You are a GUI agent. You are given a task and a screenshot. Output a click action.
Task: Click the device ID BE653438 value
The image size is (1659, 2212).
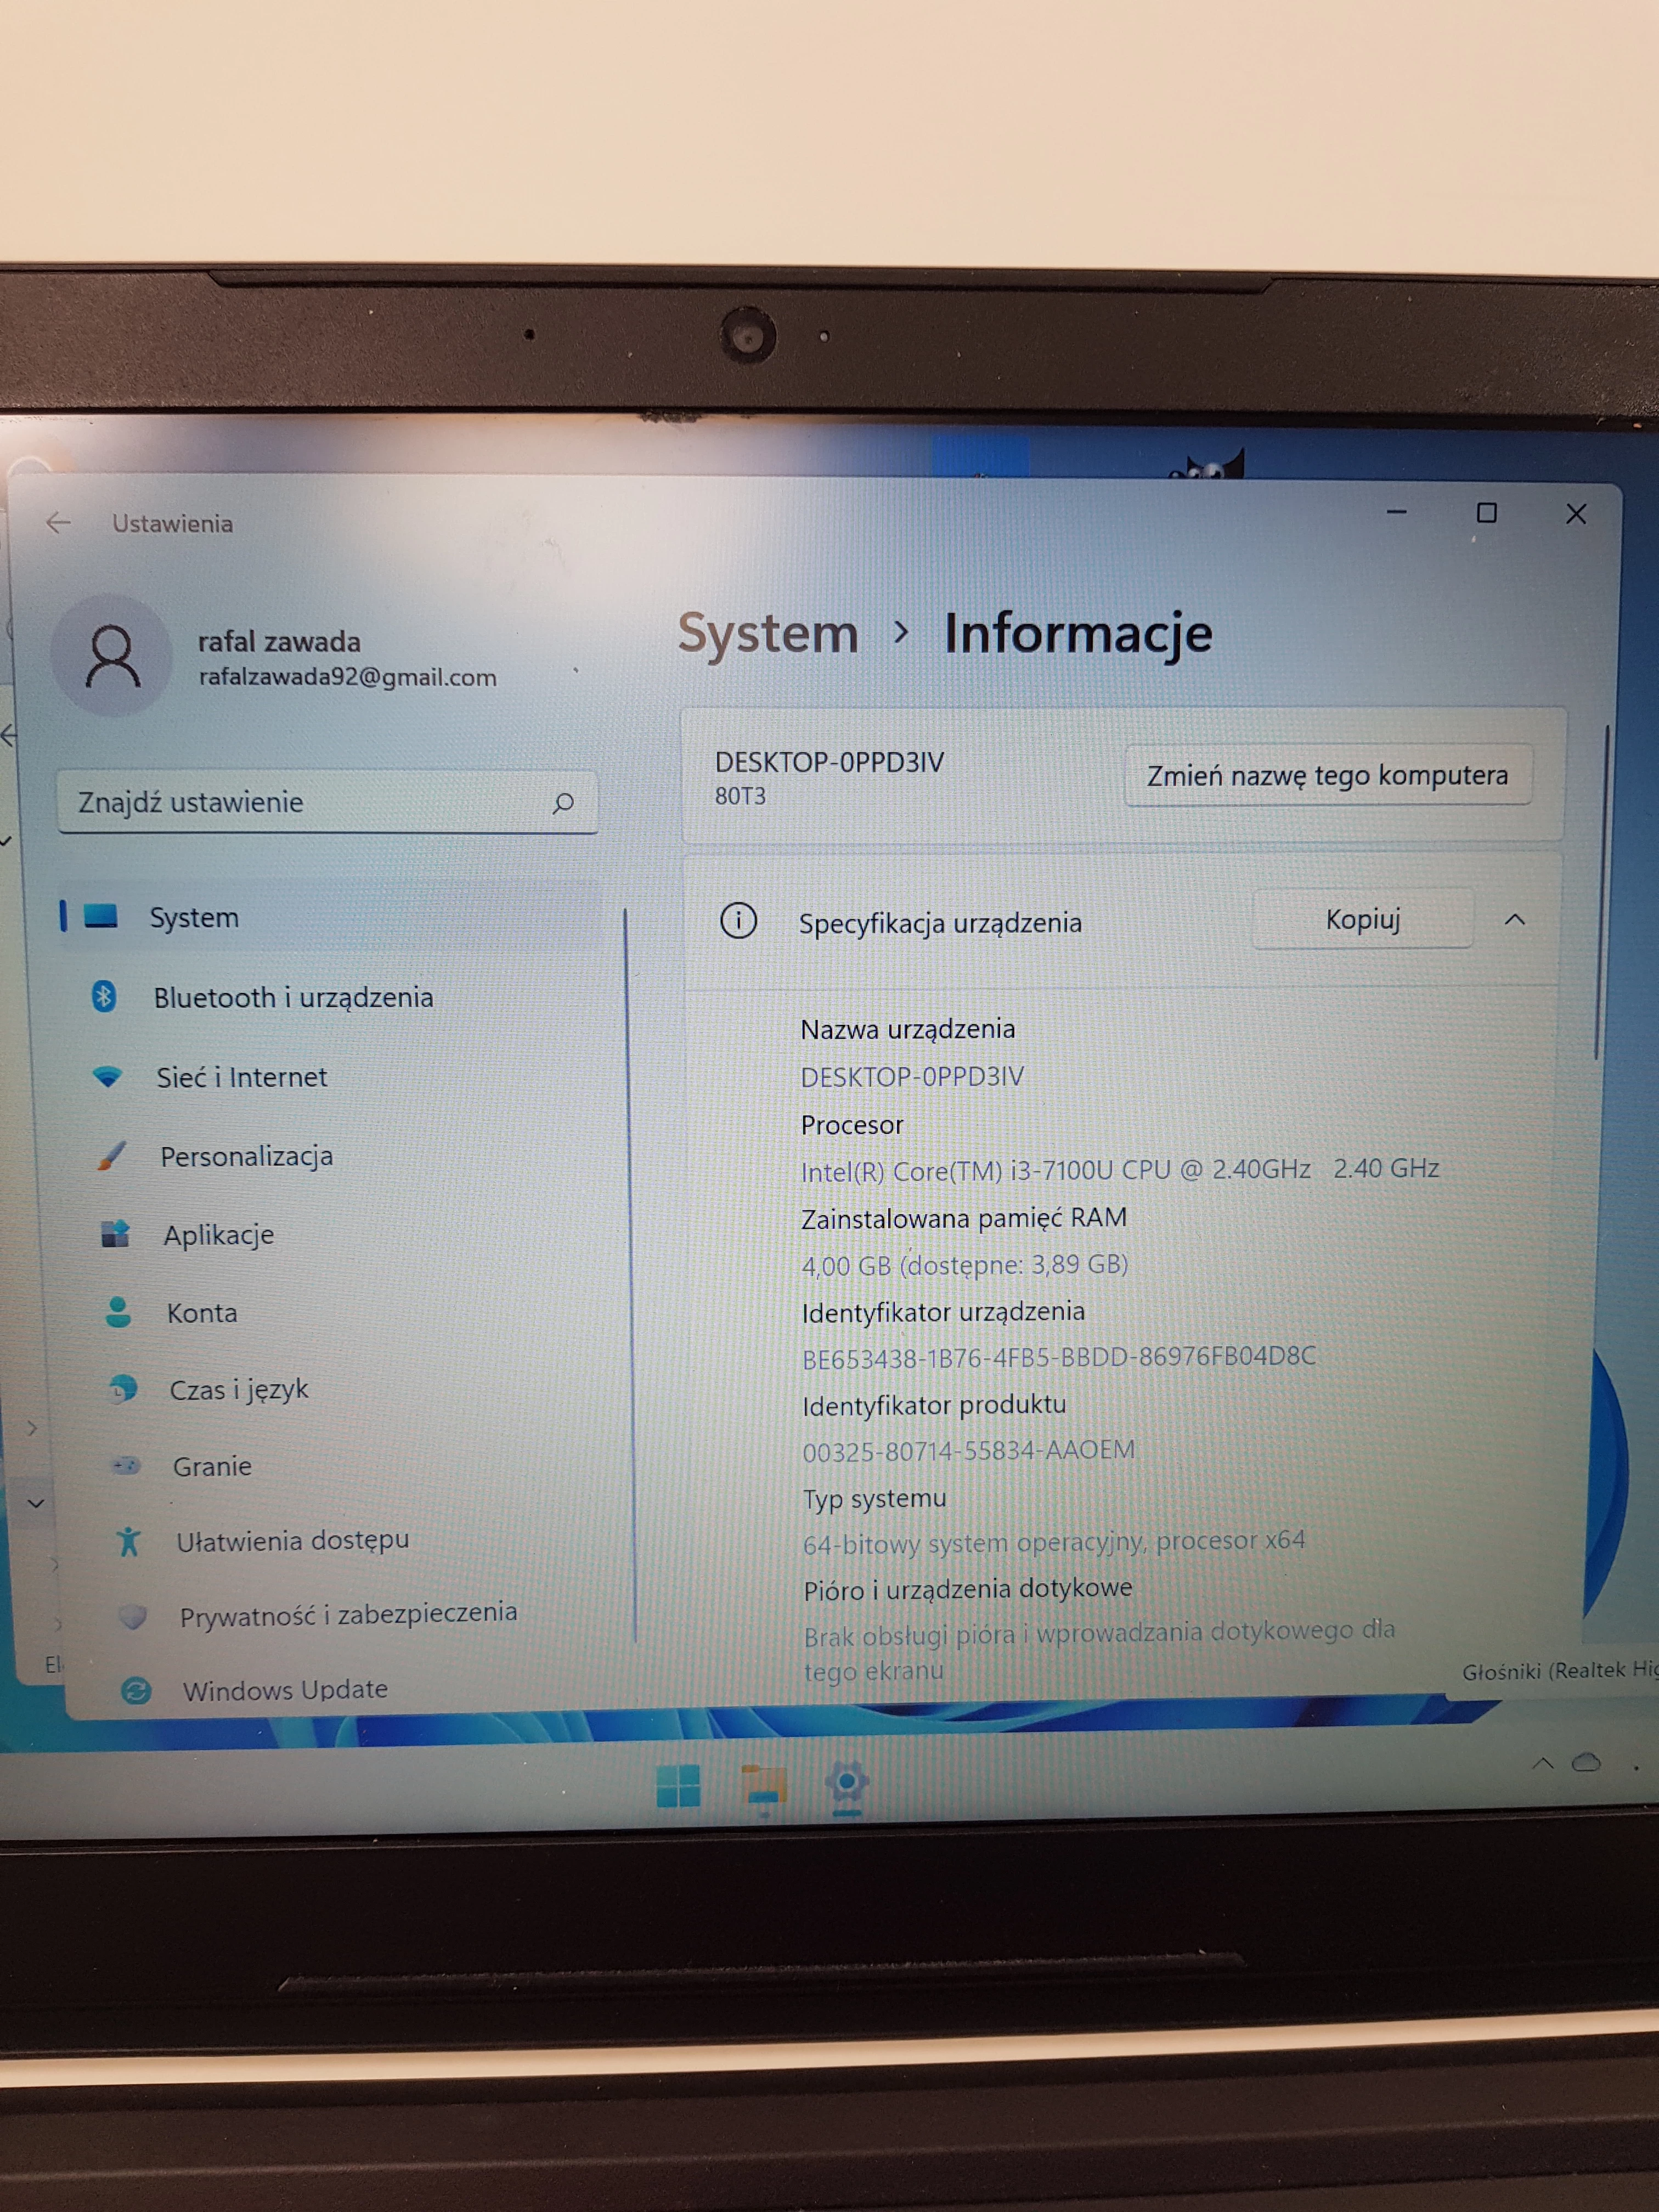tap(1059, 1357)
